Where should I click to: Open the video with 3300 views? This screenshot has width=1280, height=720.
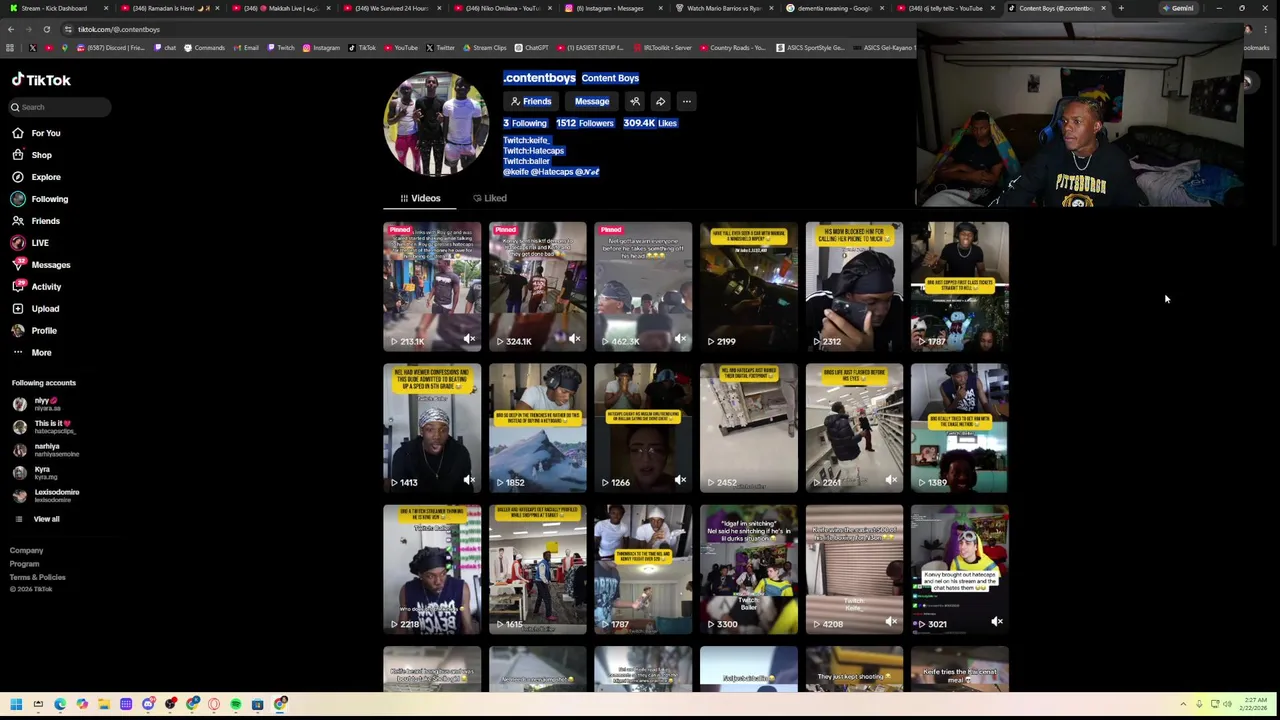pos(749,569)
